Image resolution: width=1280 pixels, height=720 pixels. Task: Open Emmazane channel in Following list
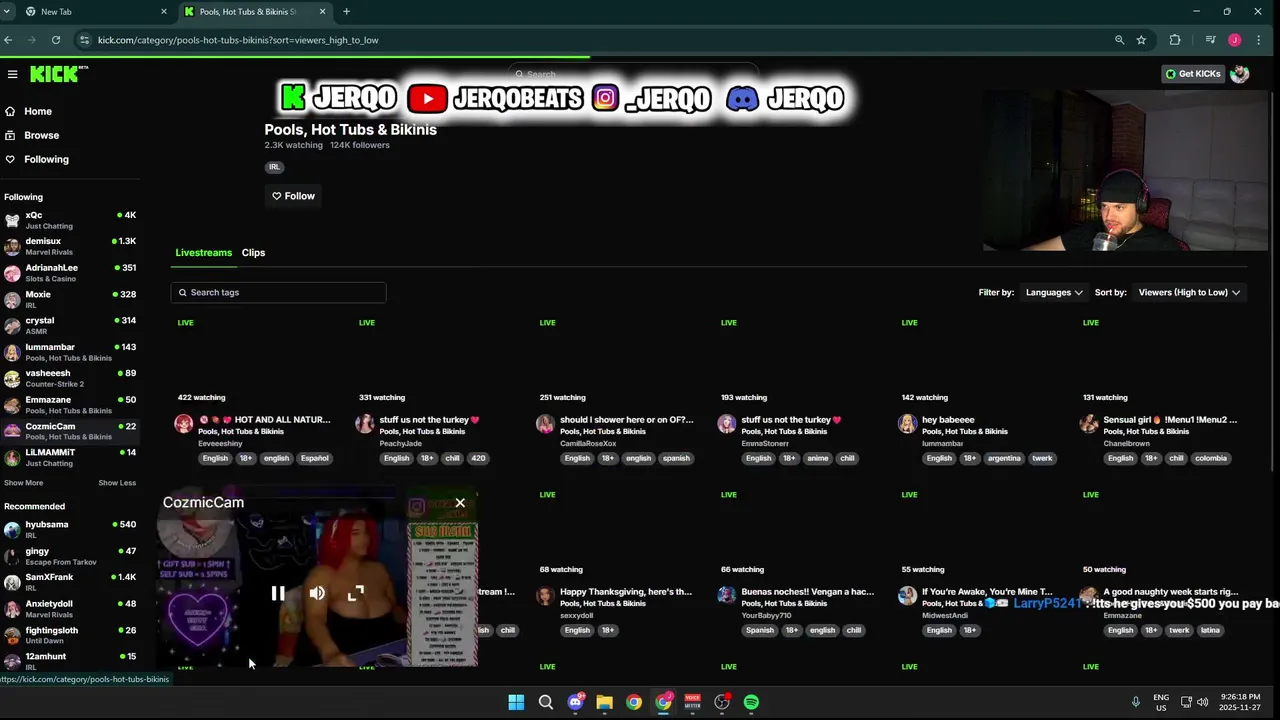(x=70, y=405)
